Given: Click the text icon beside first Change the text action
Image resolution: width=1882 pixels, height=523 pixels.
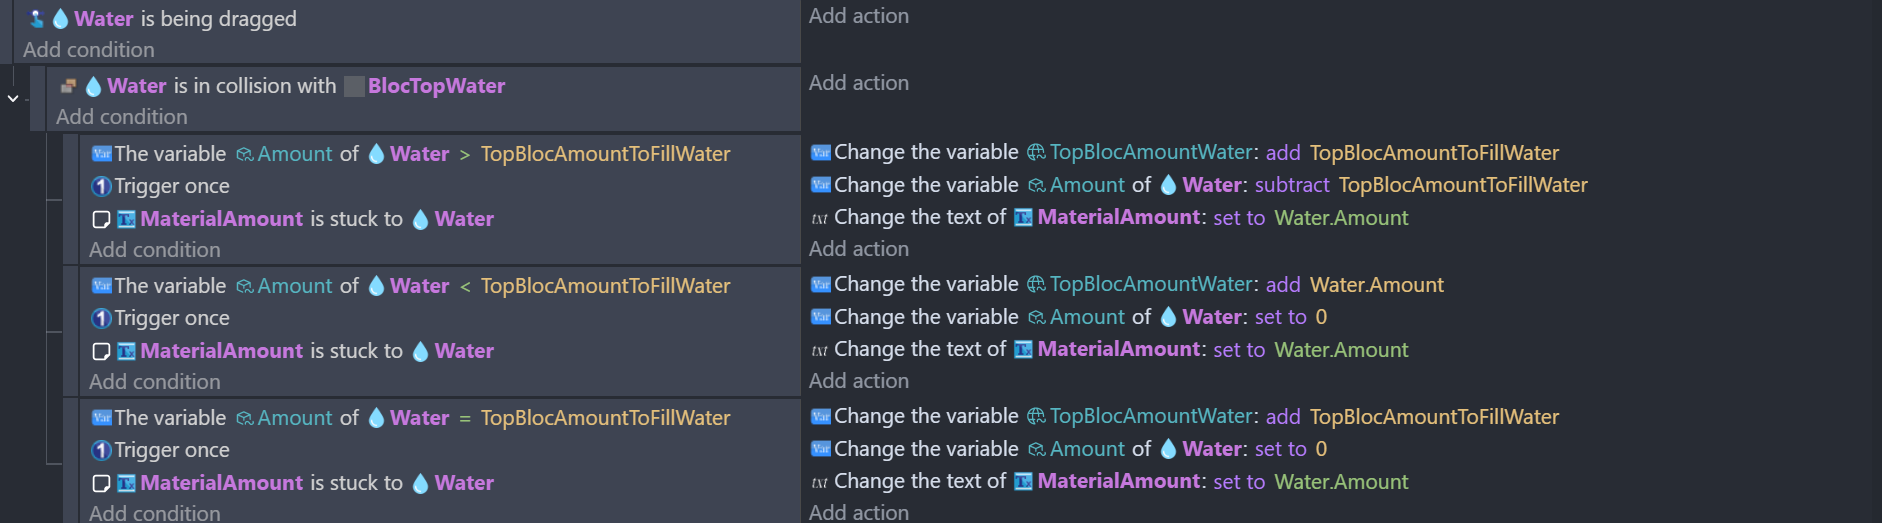Looking at the screenshot, I should (x=820, y=218).
